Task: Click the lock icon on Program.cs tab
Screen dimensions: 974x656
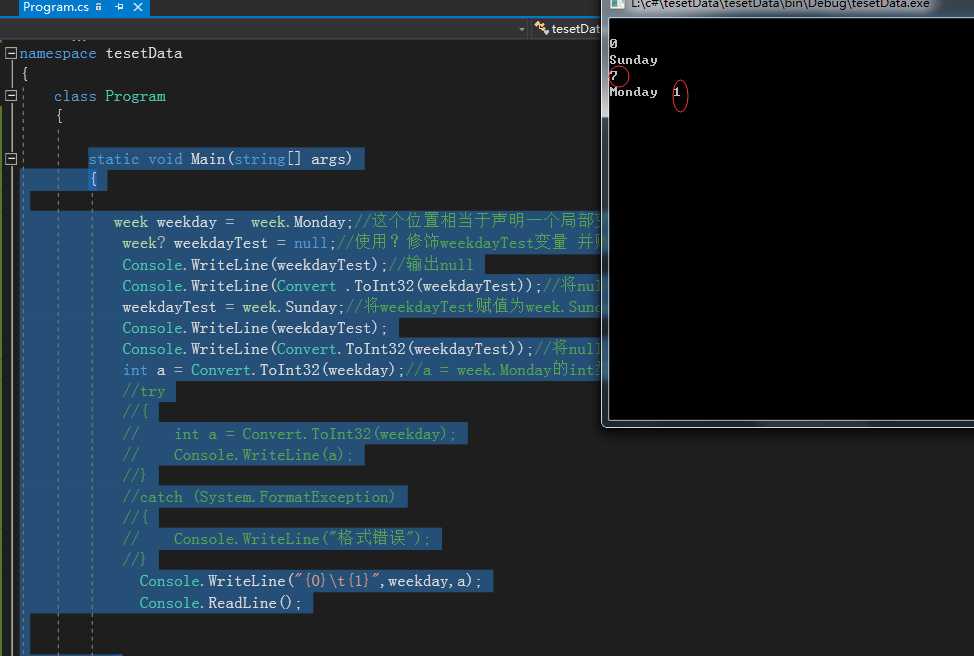Action: click(x=99, y=7)
